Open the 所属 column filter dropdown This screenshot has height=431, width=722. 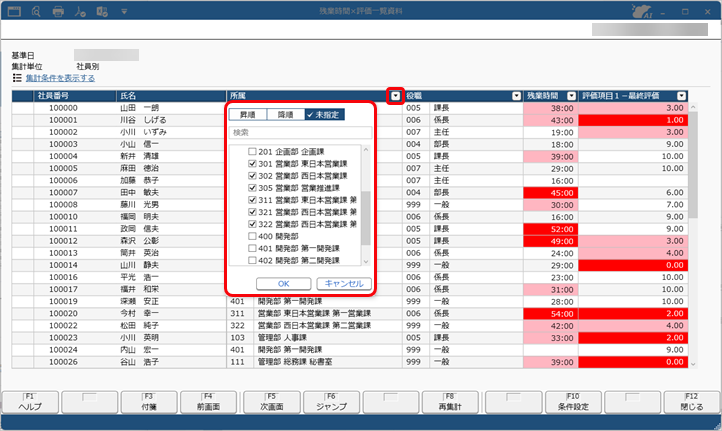(396, 96)
